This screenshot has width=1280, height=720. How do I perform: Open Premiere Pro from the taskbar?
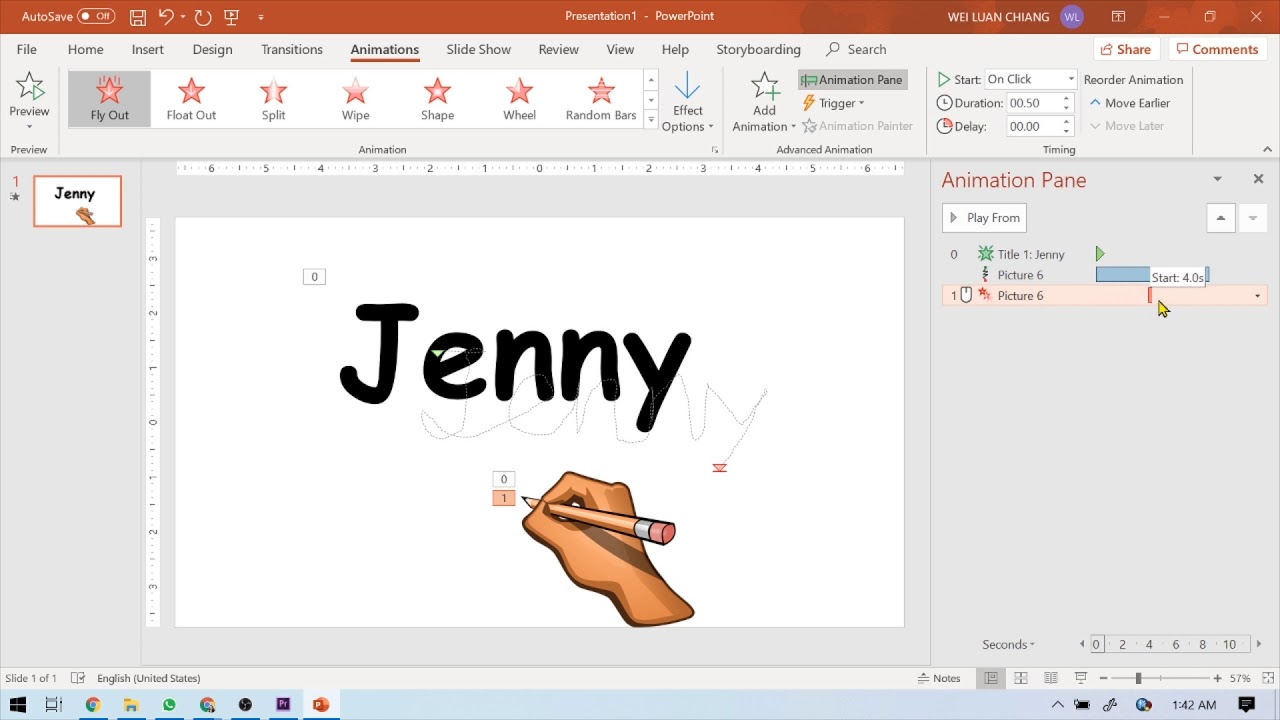[283, 705]
